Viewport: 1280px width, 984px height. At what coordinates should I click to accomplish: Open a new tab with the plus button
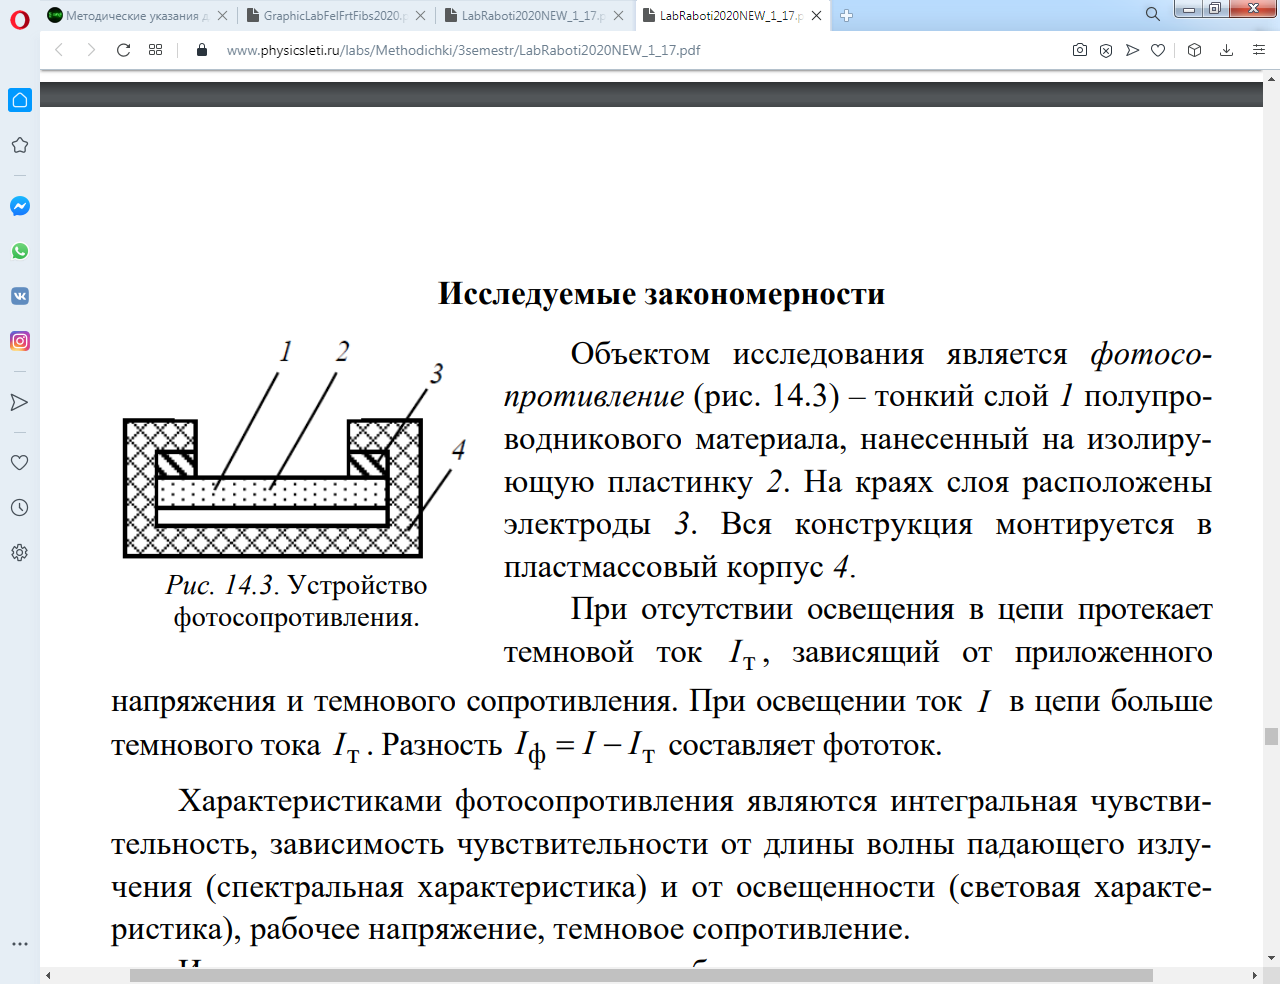846,16
